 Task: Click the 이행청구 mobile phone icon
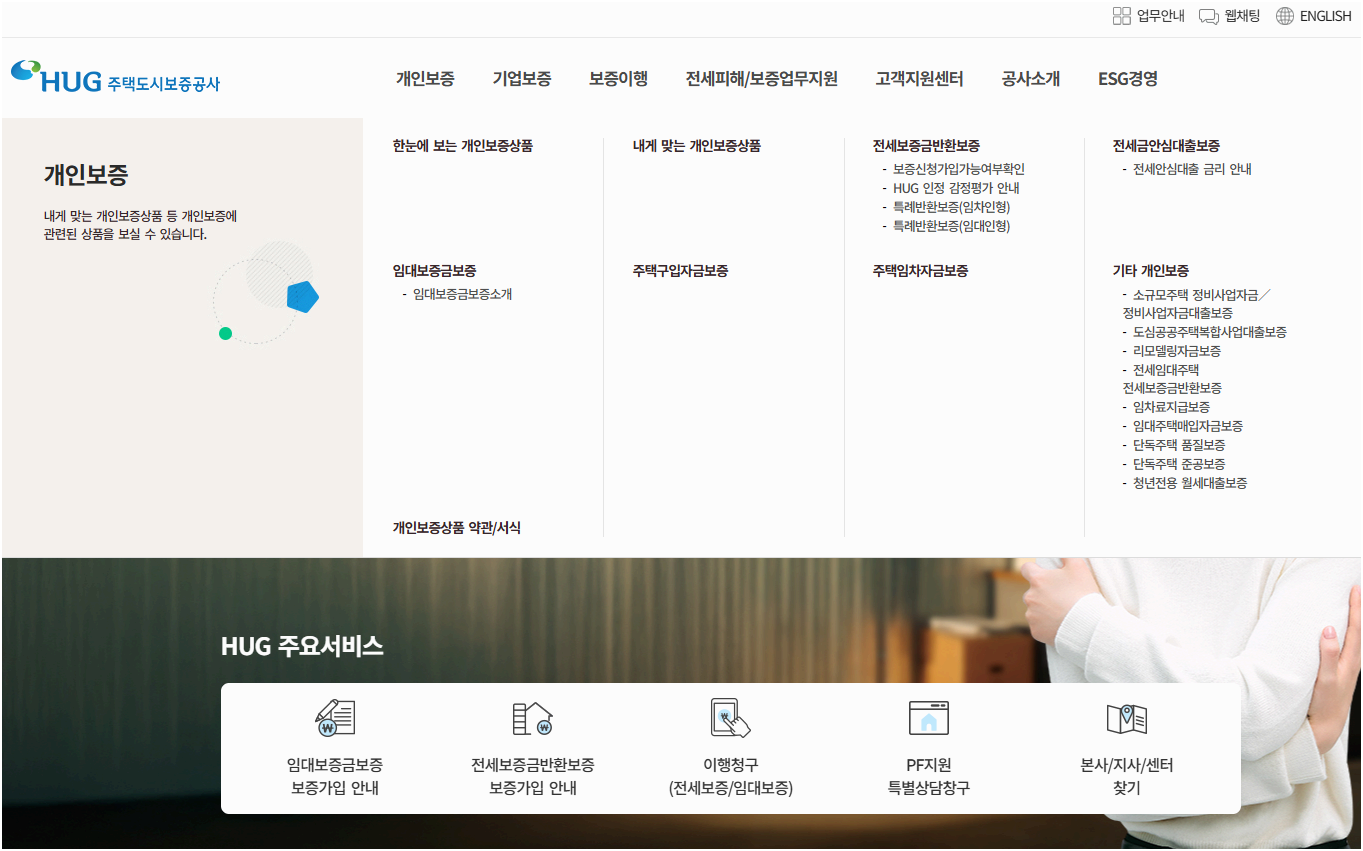730,715
